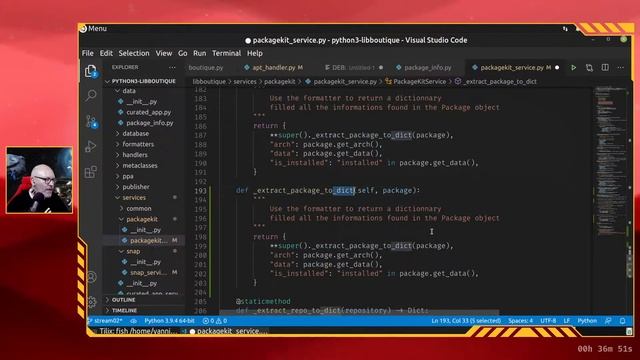Screen dimensions: 640x360
Task: Switch to the Tilix: fish taskbar window
Action: (137, 331)
